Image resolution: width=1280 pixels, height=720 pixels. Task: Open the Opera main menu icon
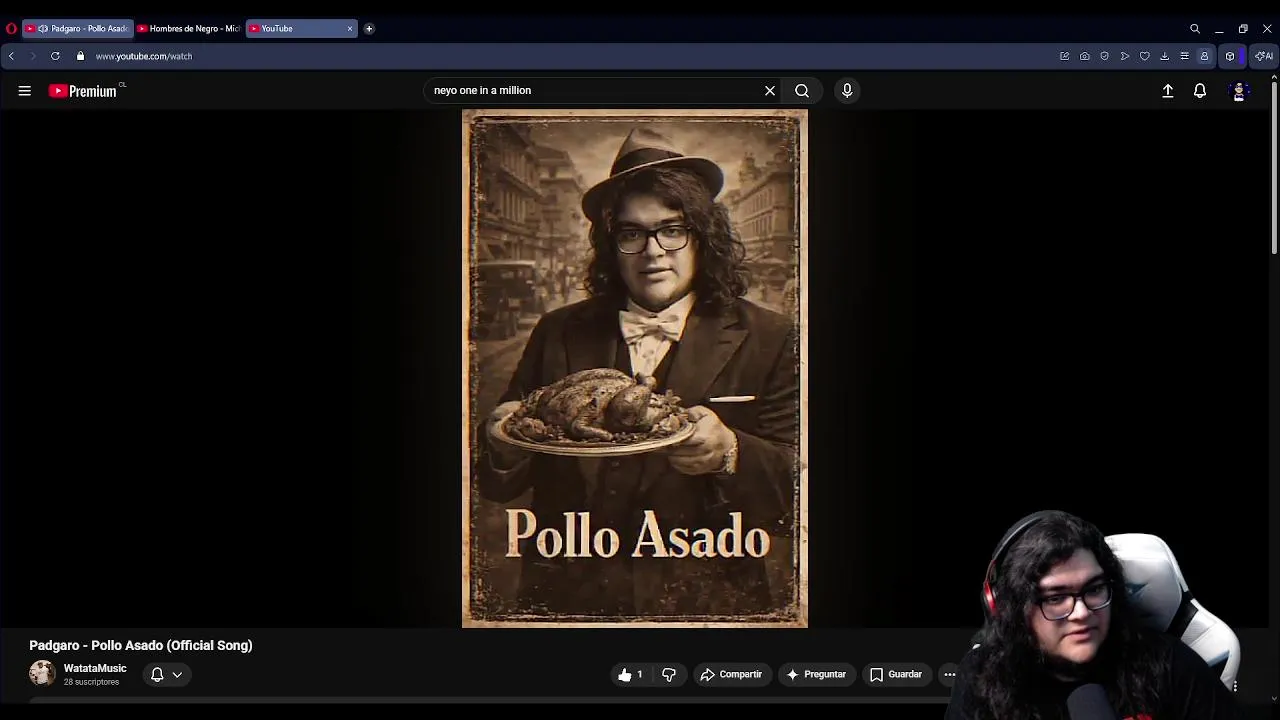tap(11, 29)
